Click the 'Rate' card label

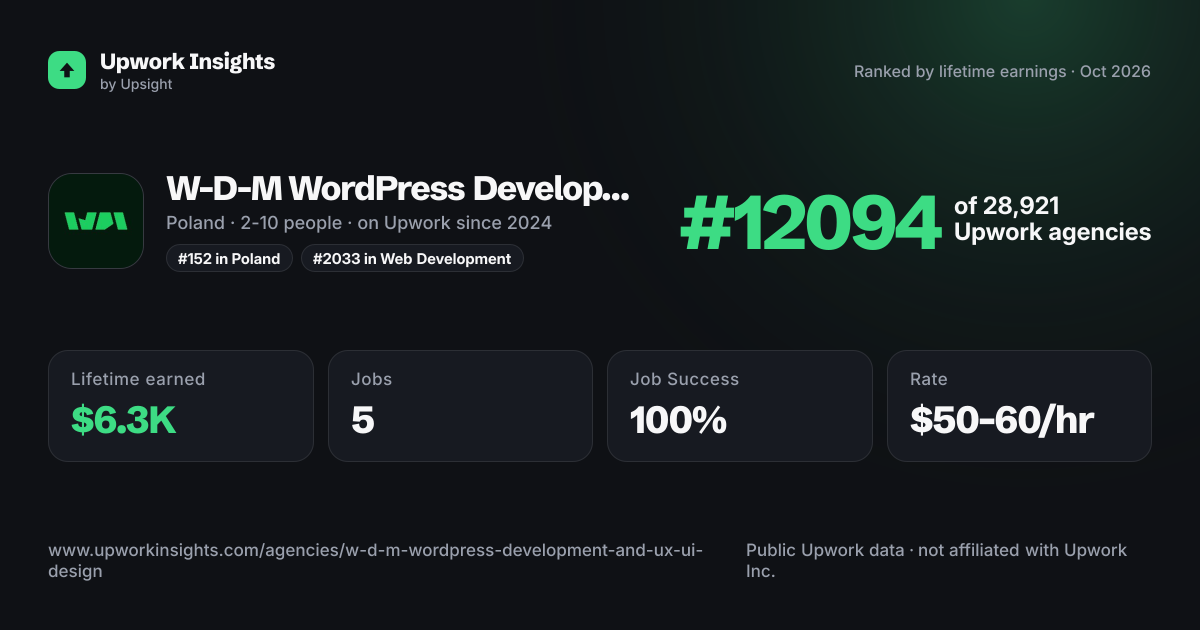pyautogui.click(x=928, y=379)
